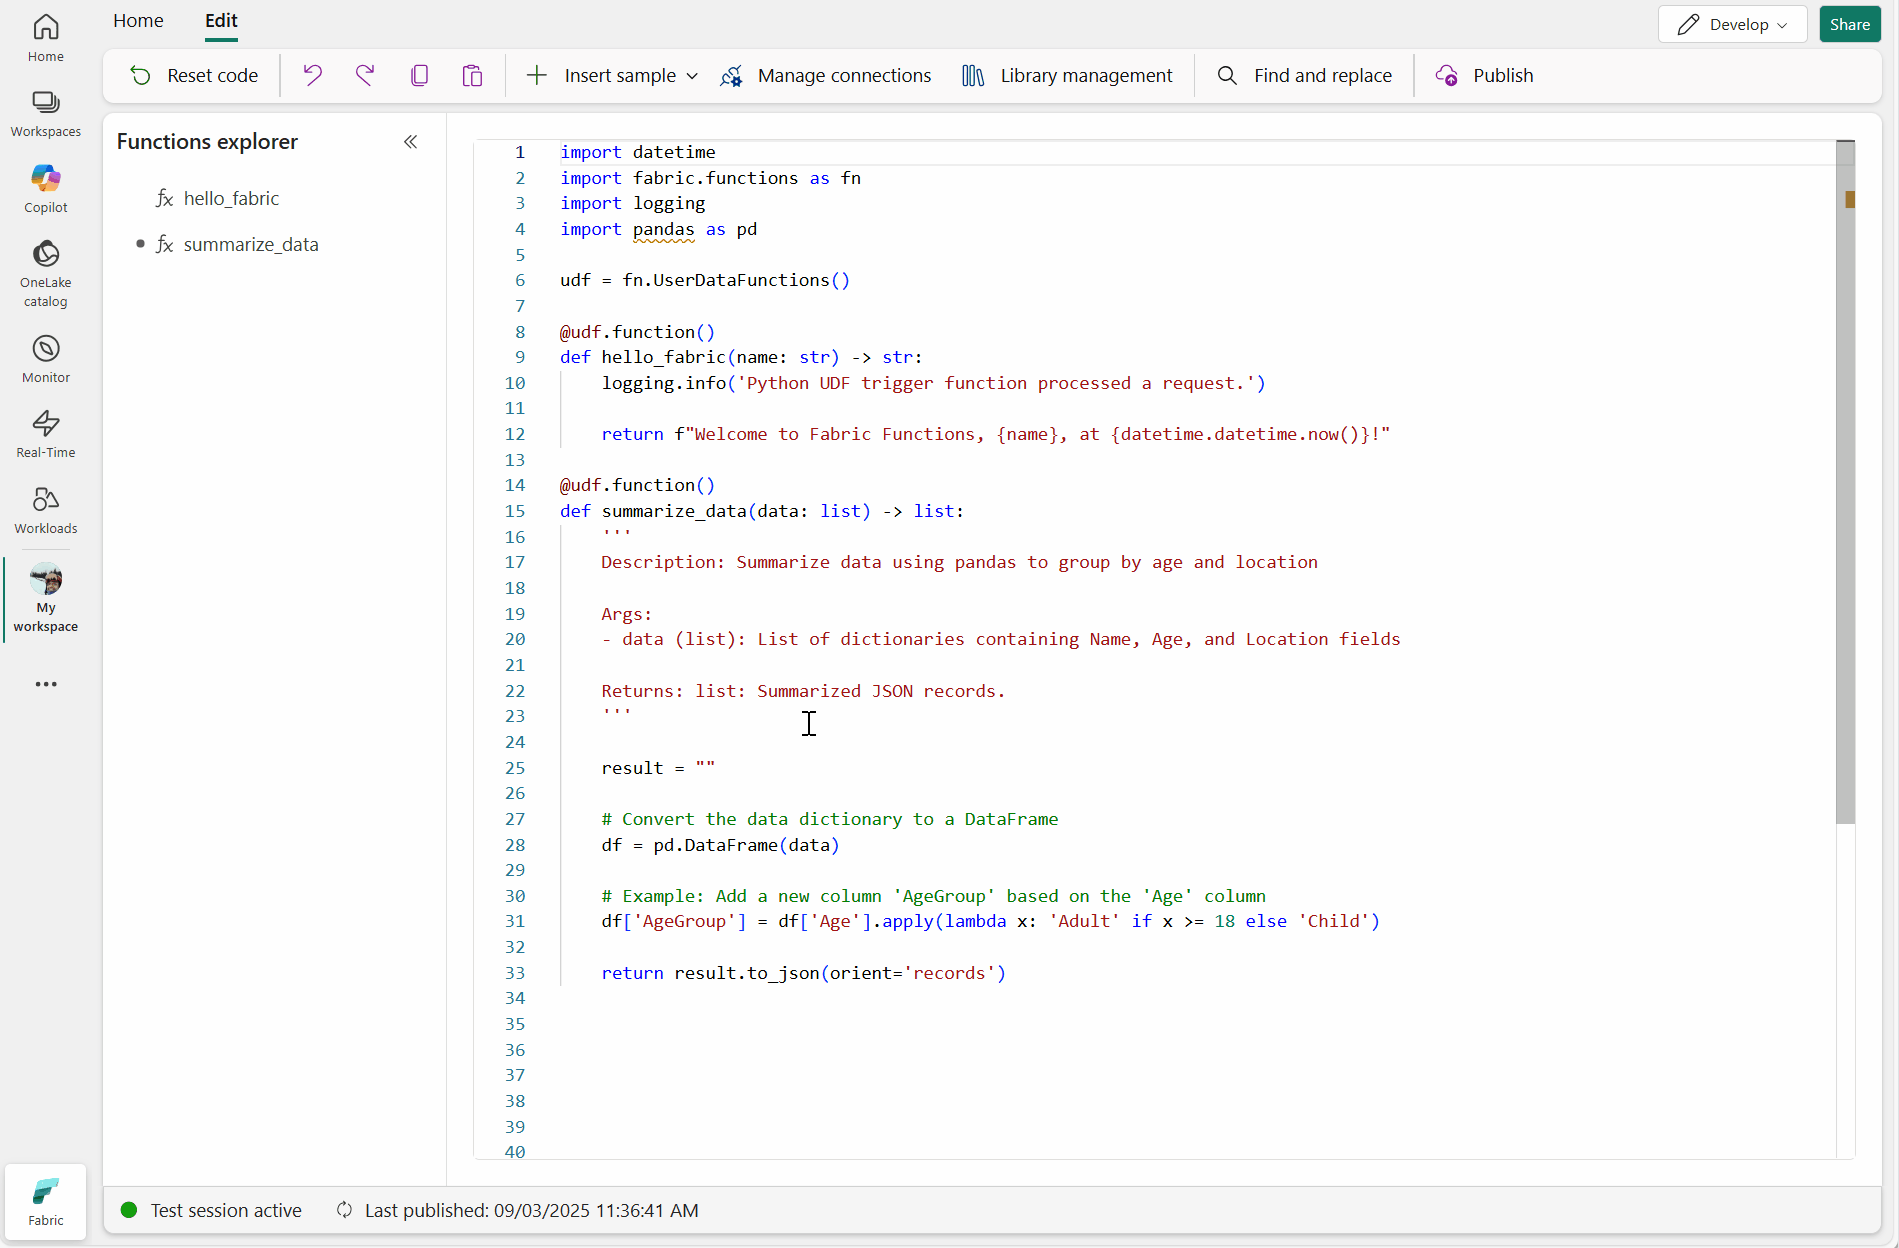1899x1248 pixels.
Task: Collapse the Functions explorer panel
Action: 410,142
